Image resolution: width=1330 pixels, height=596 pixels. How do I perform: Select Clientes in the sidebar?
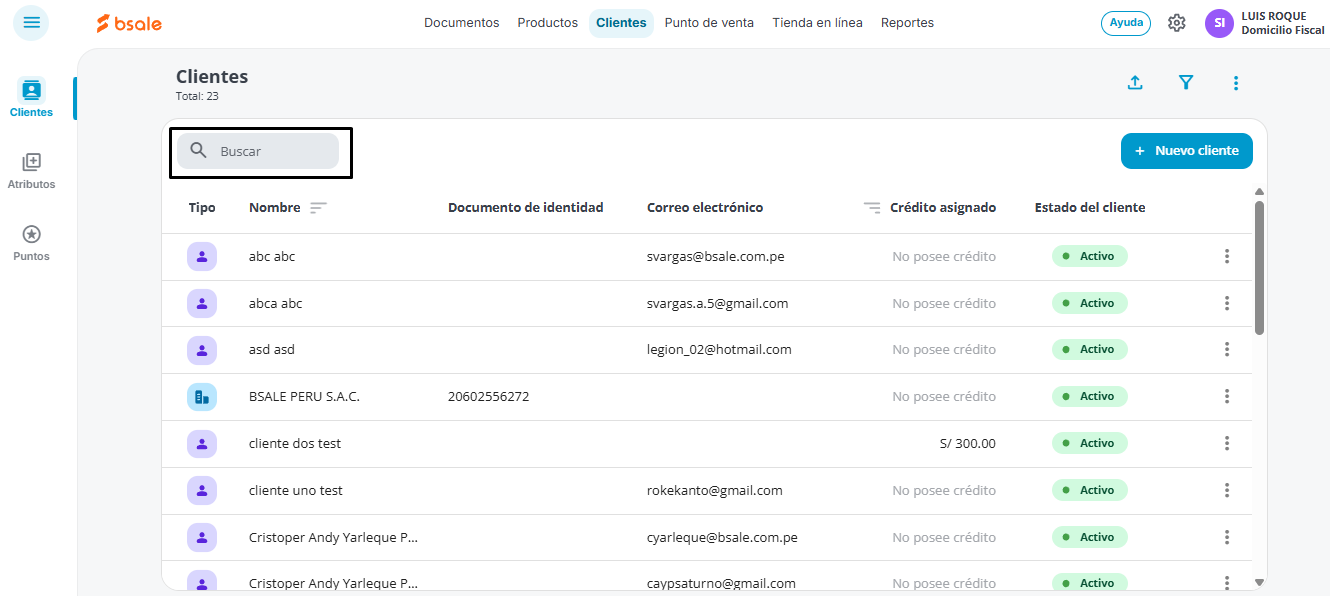point(31,98)
